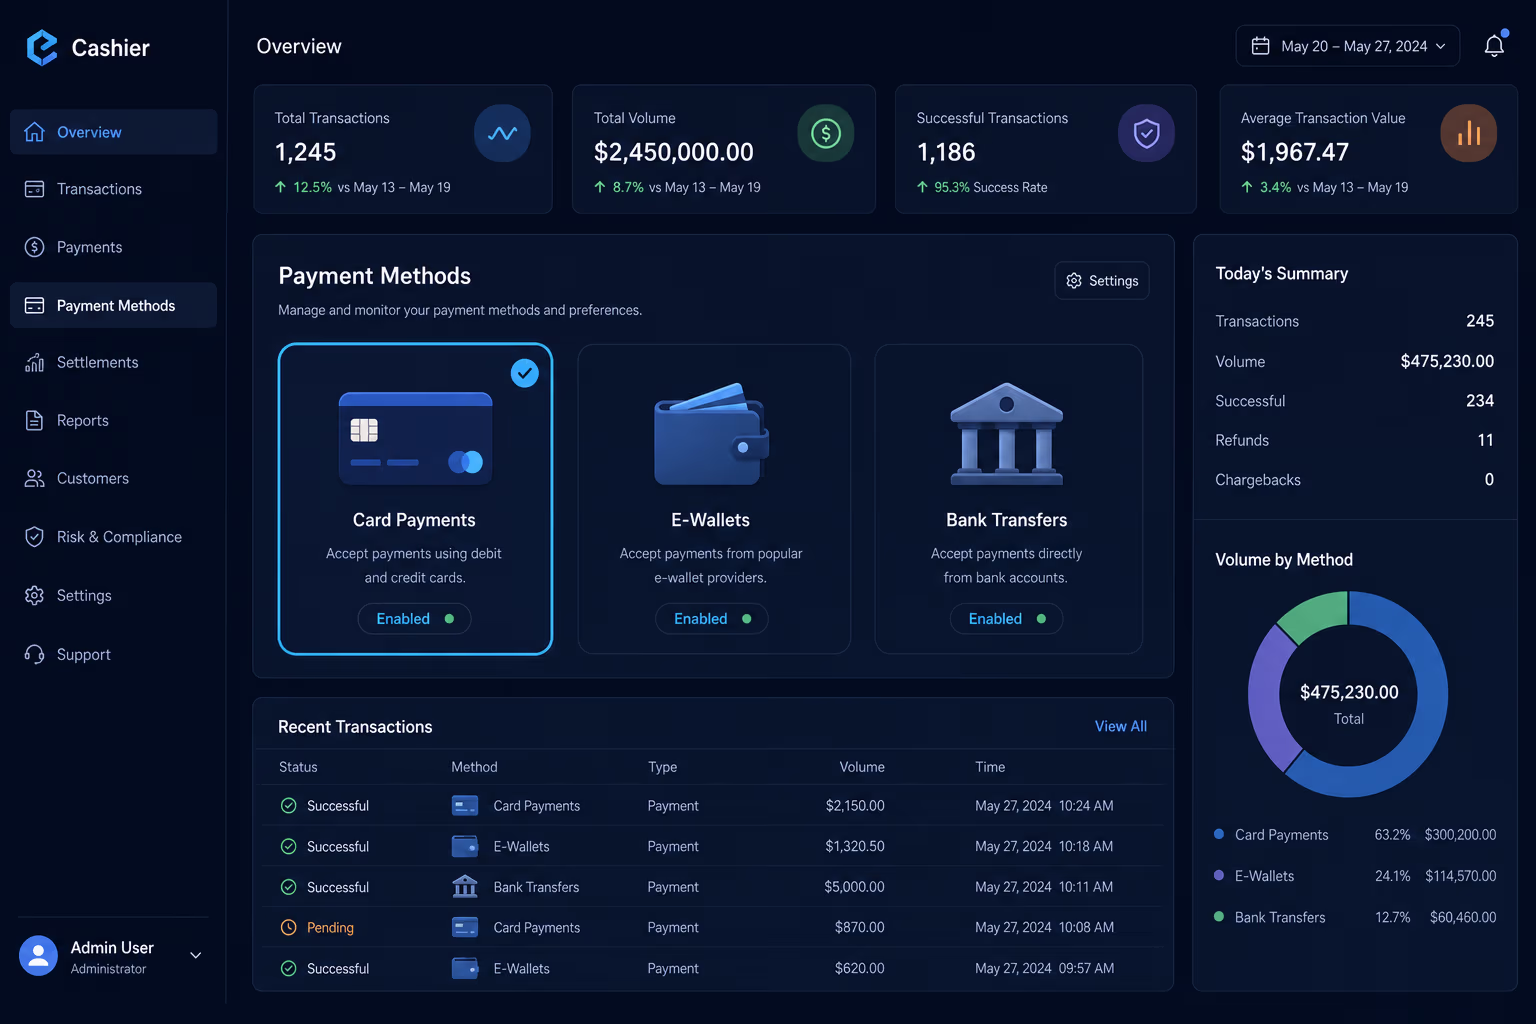Click the Support headset icon
Viewport: 1536px width, 1024px height.
tap(34, 654)
